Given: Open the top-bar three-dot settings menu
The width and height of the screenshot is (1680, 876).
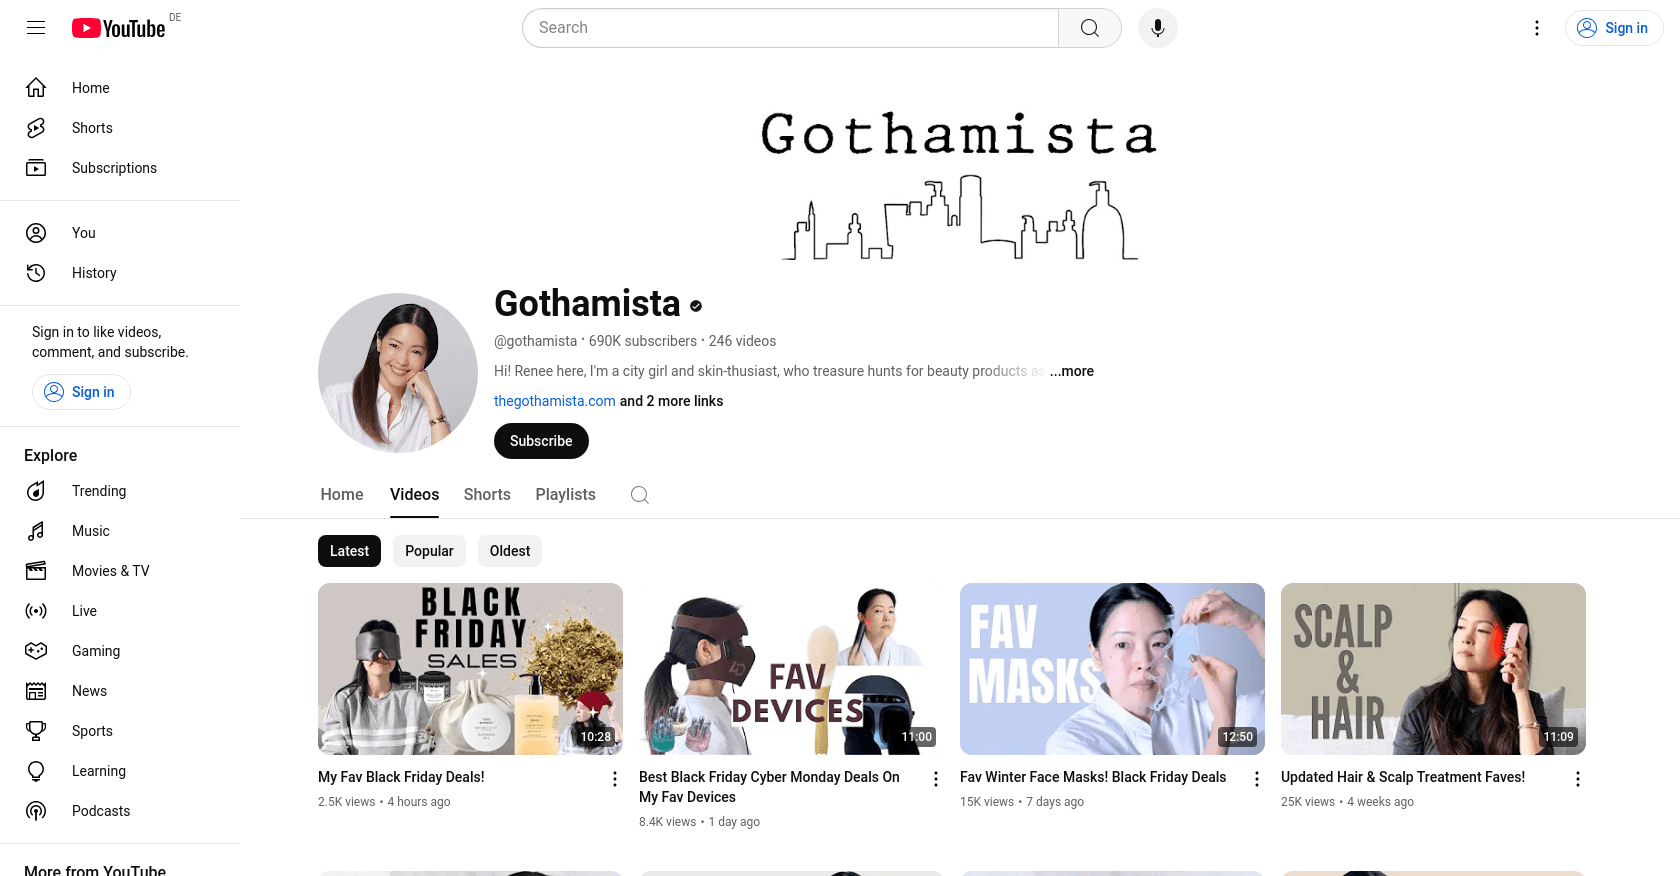Looking at the screenshot, I should point(1537,28).
